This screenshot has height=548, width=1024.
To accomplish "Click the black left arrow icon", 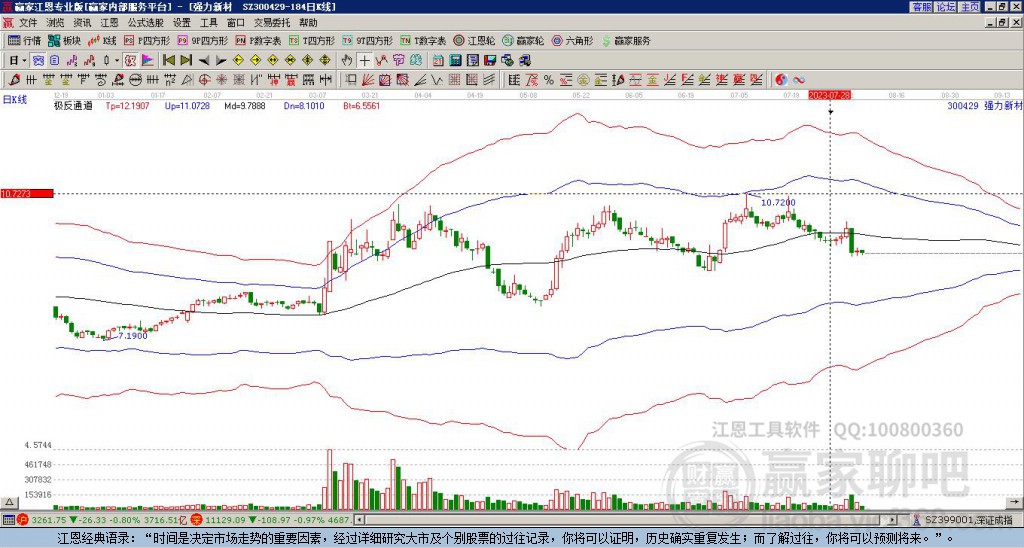I will pyautogui.click(x=203, y=61).
